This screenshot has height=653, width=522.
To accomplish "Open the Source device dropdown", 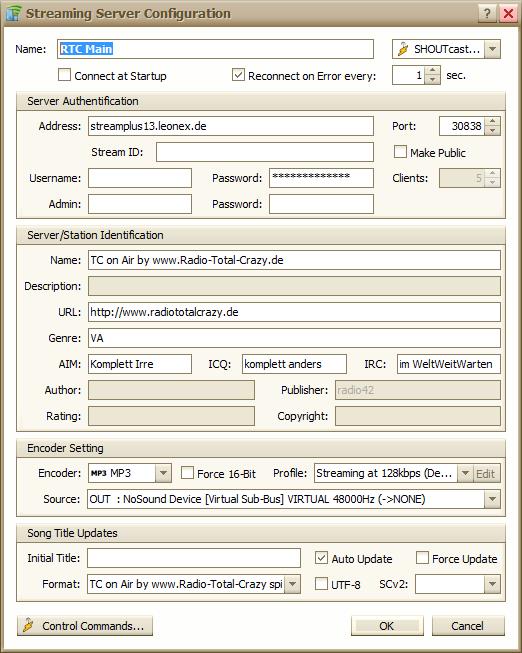I will (x=492, y=499).
